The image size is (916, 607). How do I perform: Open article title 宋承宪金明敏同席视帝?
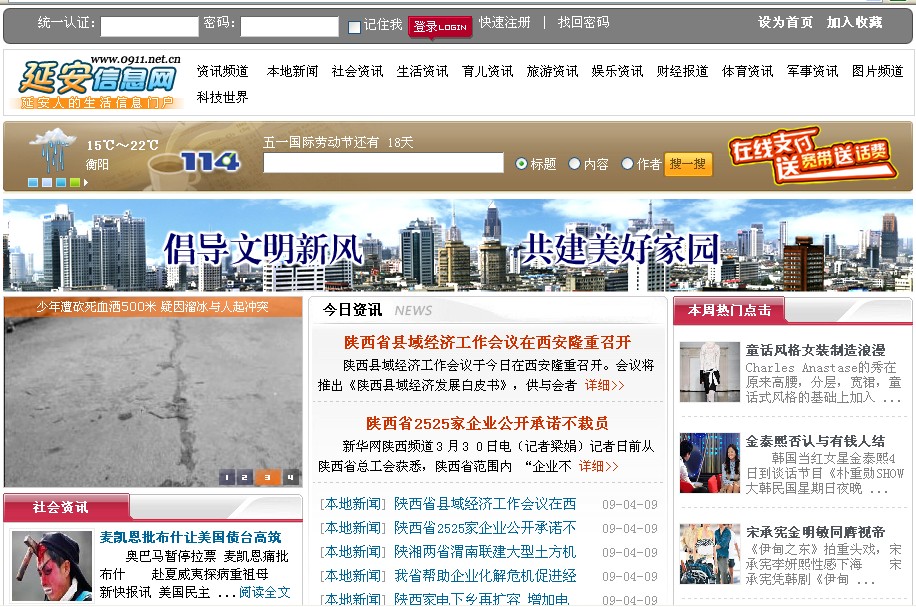click(x=816, y=532)
